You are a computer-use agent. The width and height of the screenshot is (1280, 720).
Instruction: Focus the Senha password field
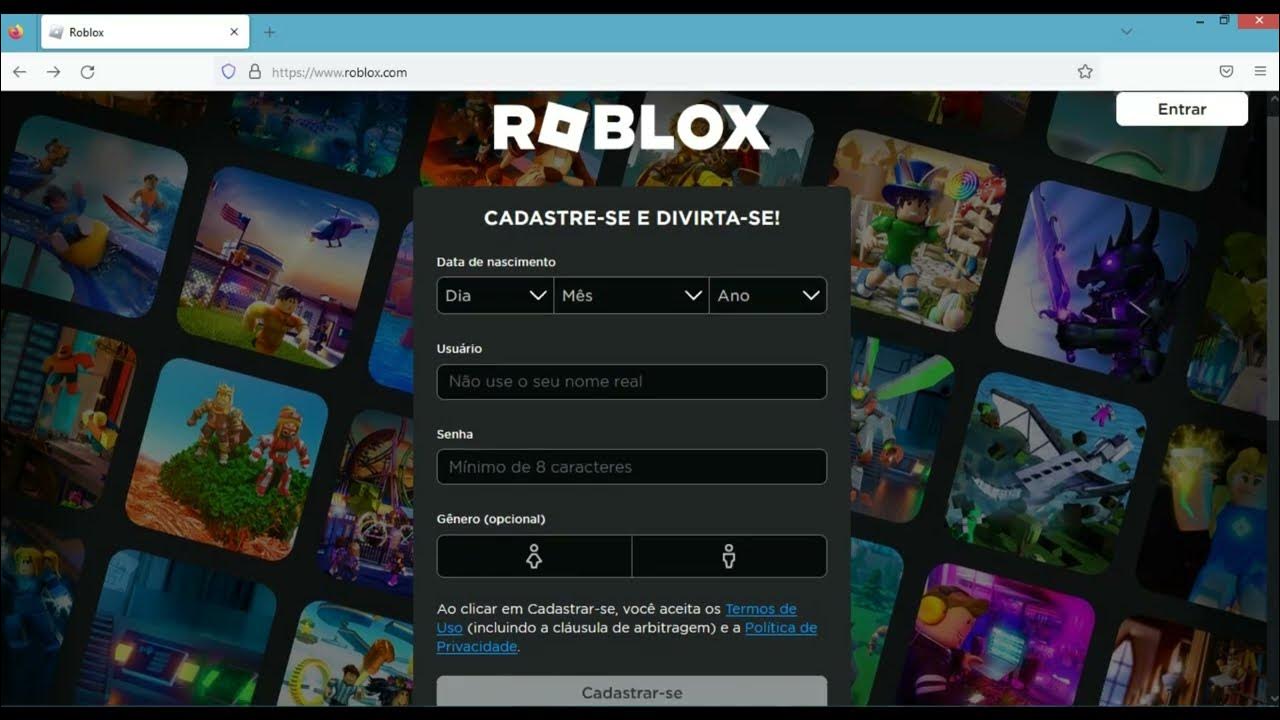(x=632, y=467)
